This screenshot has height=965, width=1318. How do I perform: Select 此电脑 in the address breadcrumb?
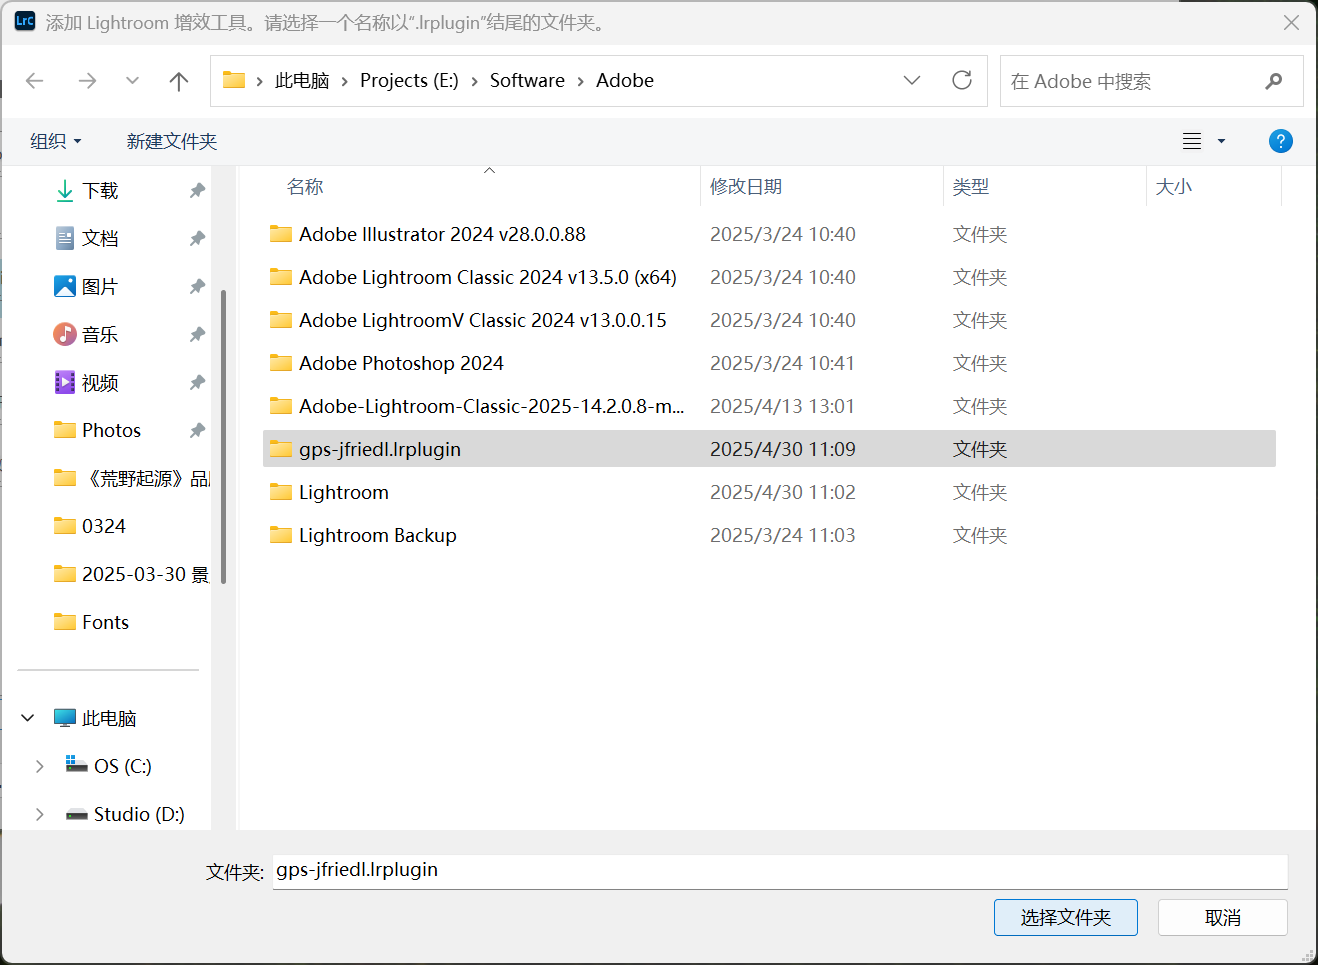302,81
